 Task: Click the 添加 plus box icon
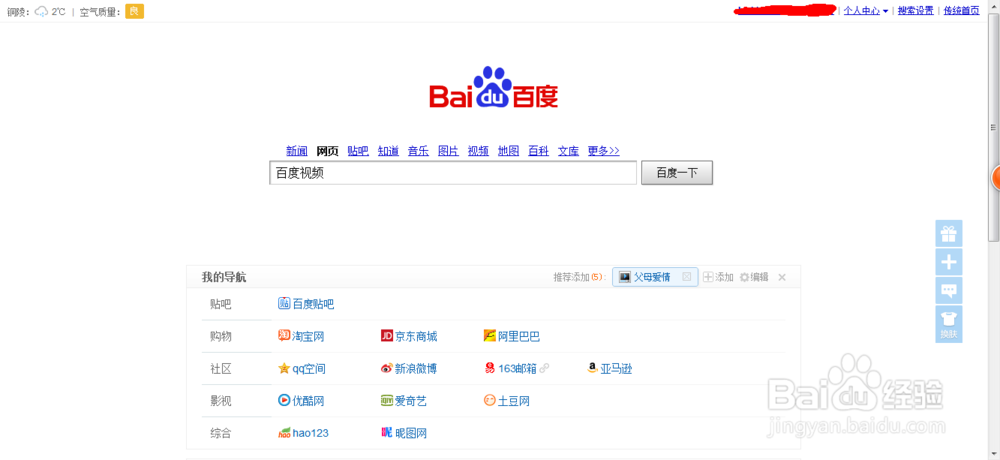pyautogui.click(x=708, y=277)
